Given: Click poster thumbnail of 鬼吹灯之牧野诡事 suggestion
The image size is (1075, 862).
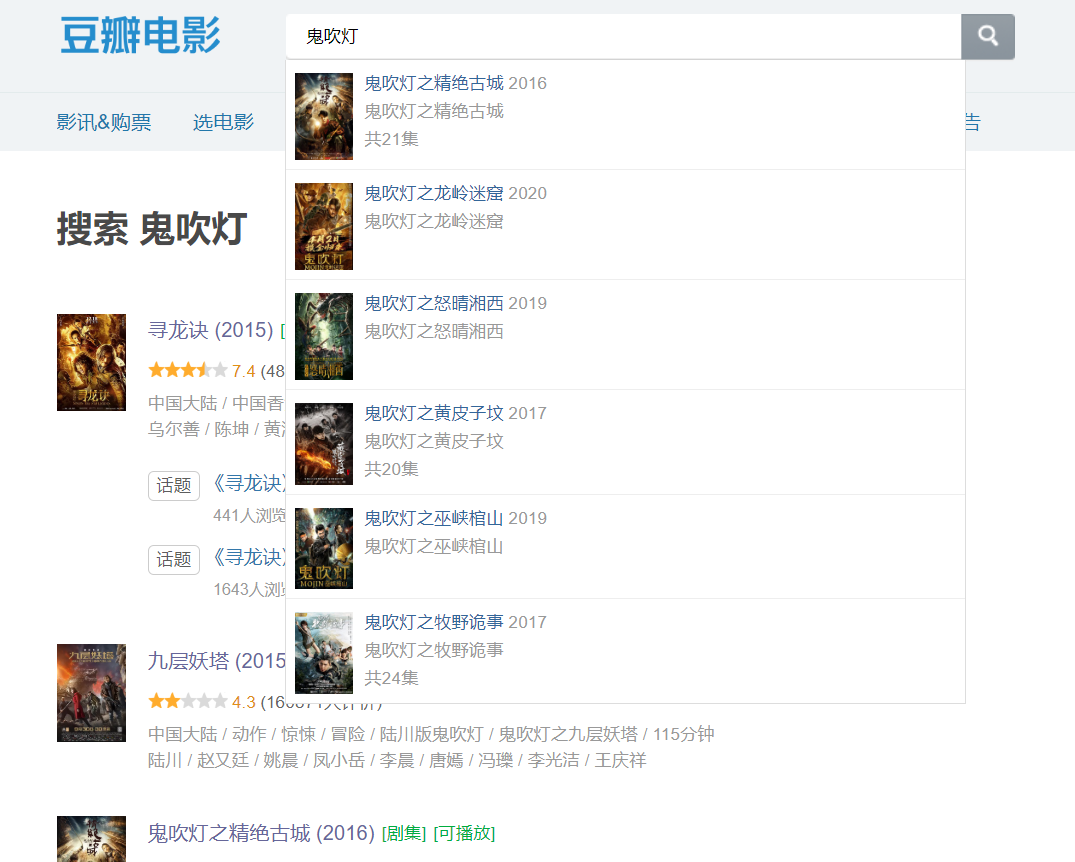Looking at the screenshot, I should pyautogui.click(x=324, y=653).
